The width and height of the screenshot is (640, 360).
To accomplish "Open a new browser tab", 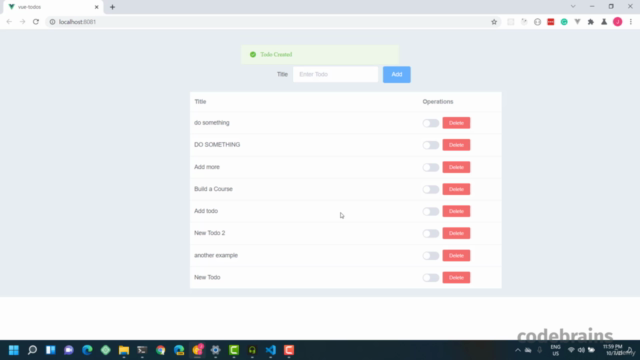I will 112,7.
